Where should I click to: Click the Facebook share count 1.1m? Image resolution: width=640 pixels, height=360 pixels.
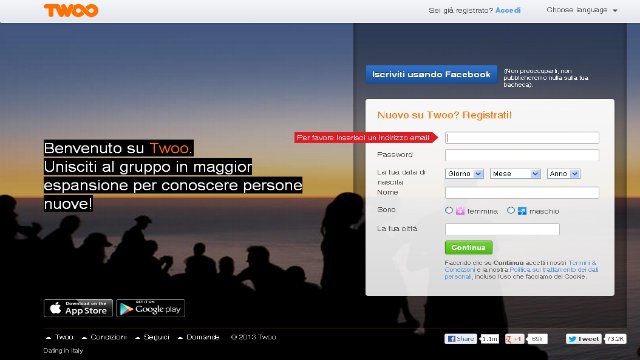point(489,339)
